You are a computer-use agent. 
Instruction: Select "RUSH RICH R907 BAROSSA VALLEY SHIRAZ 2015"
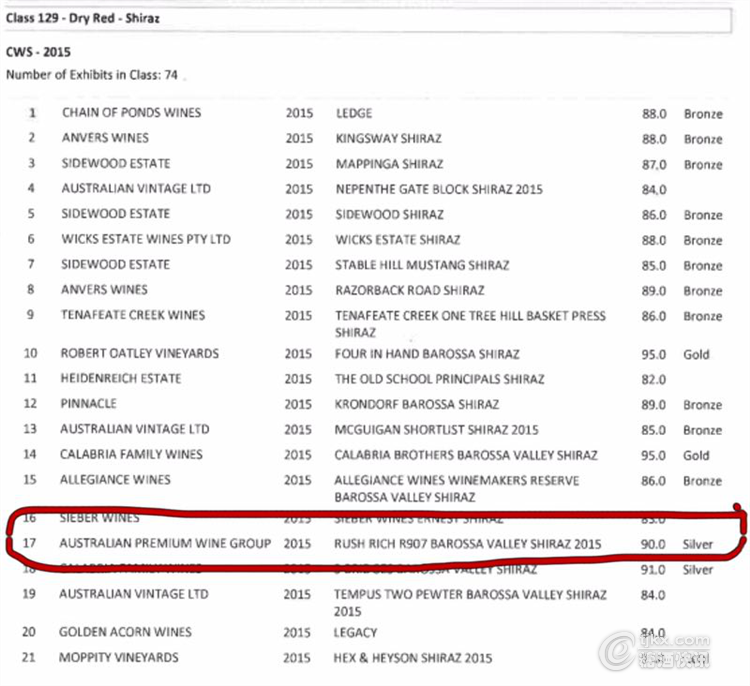pos(468,544)
